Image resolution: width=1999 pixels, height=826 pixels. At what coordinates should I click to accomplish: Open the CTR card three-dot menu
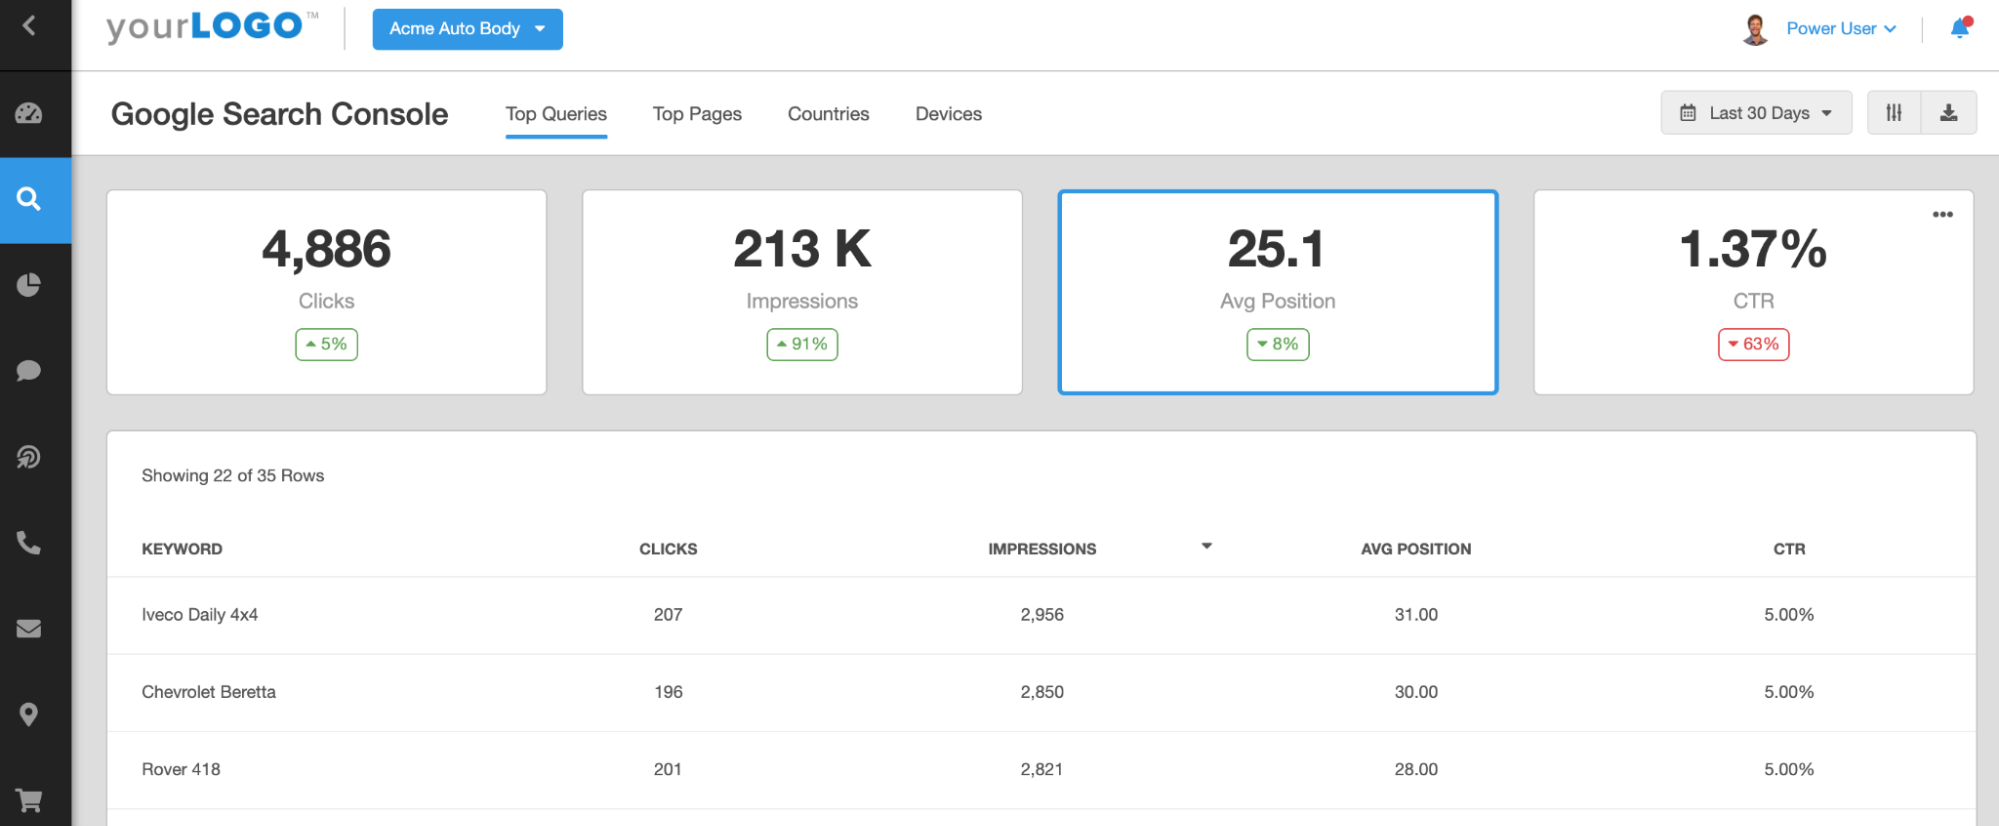(x=1943, y=214)
